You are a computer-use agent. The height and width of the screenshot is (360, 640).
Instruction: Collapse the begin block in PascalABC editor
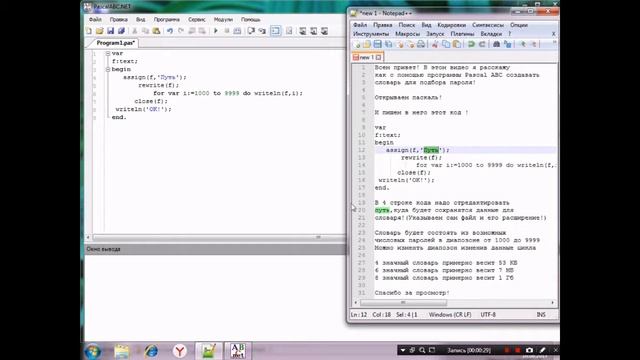point(108,69)
